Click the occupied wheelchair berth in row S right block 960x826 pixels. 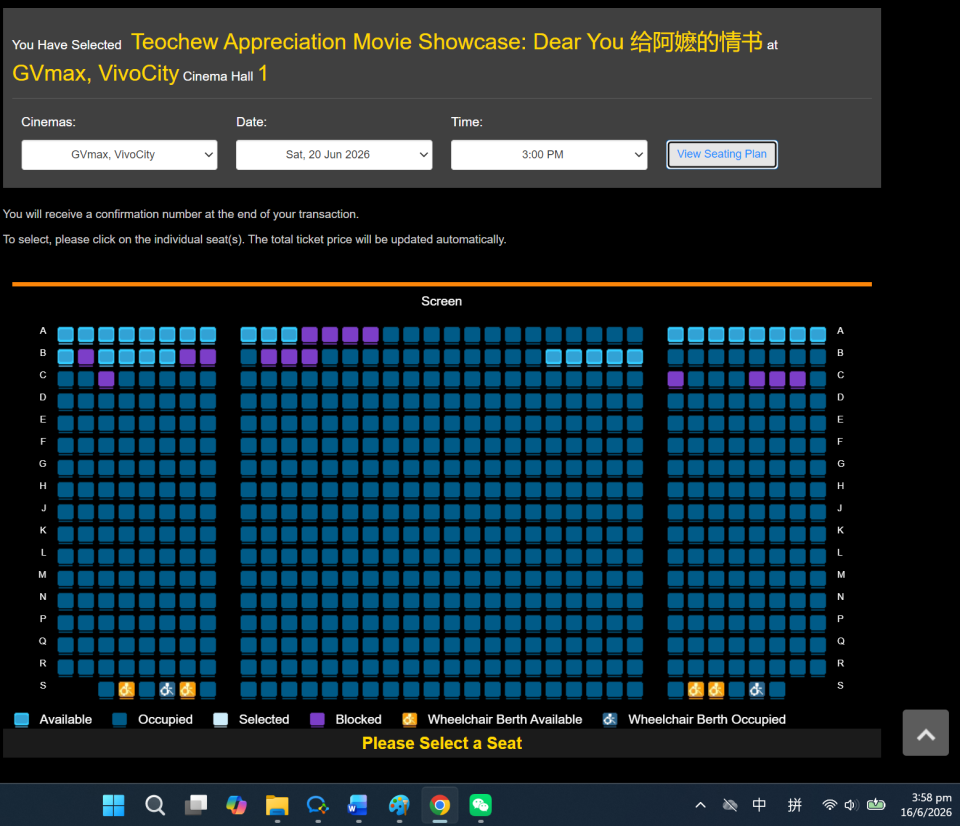click(757, 689)
